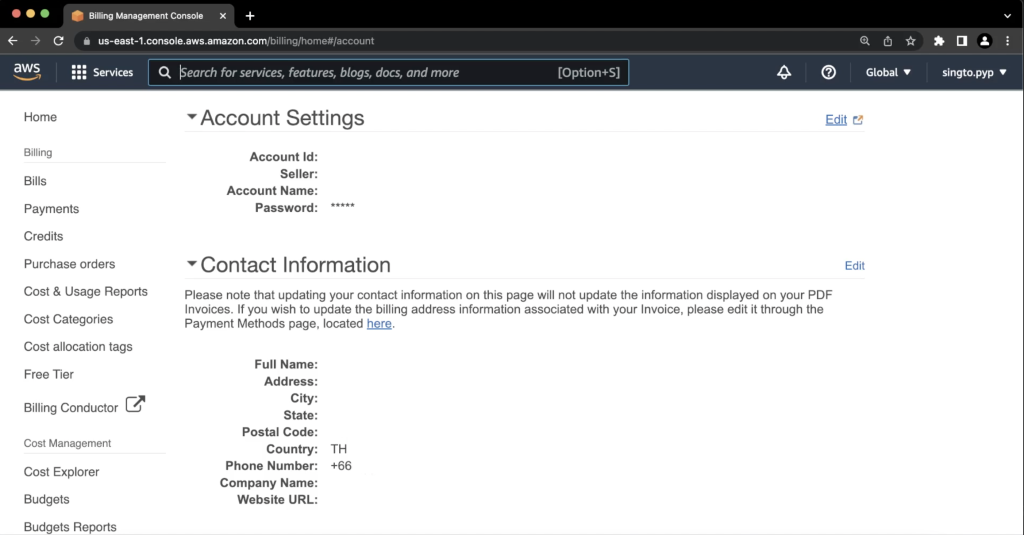Image resolution: width=1024 pixels, height=535 pixels.
Task: Open the Global region dropdown
Action: (888, 73)
